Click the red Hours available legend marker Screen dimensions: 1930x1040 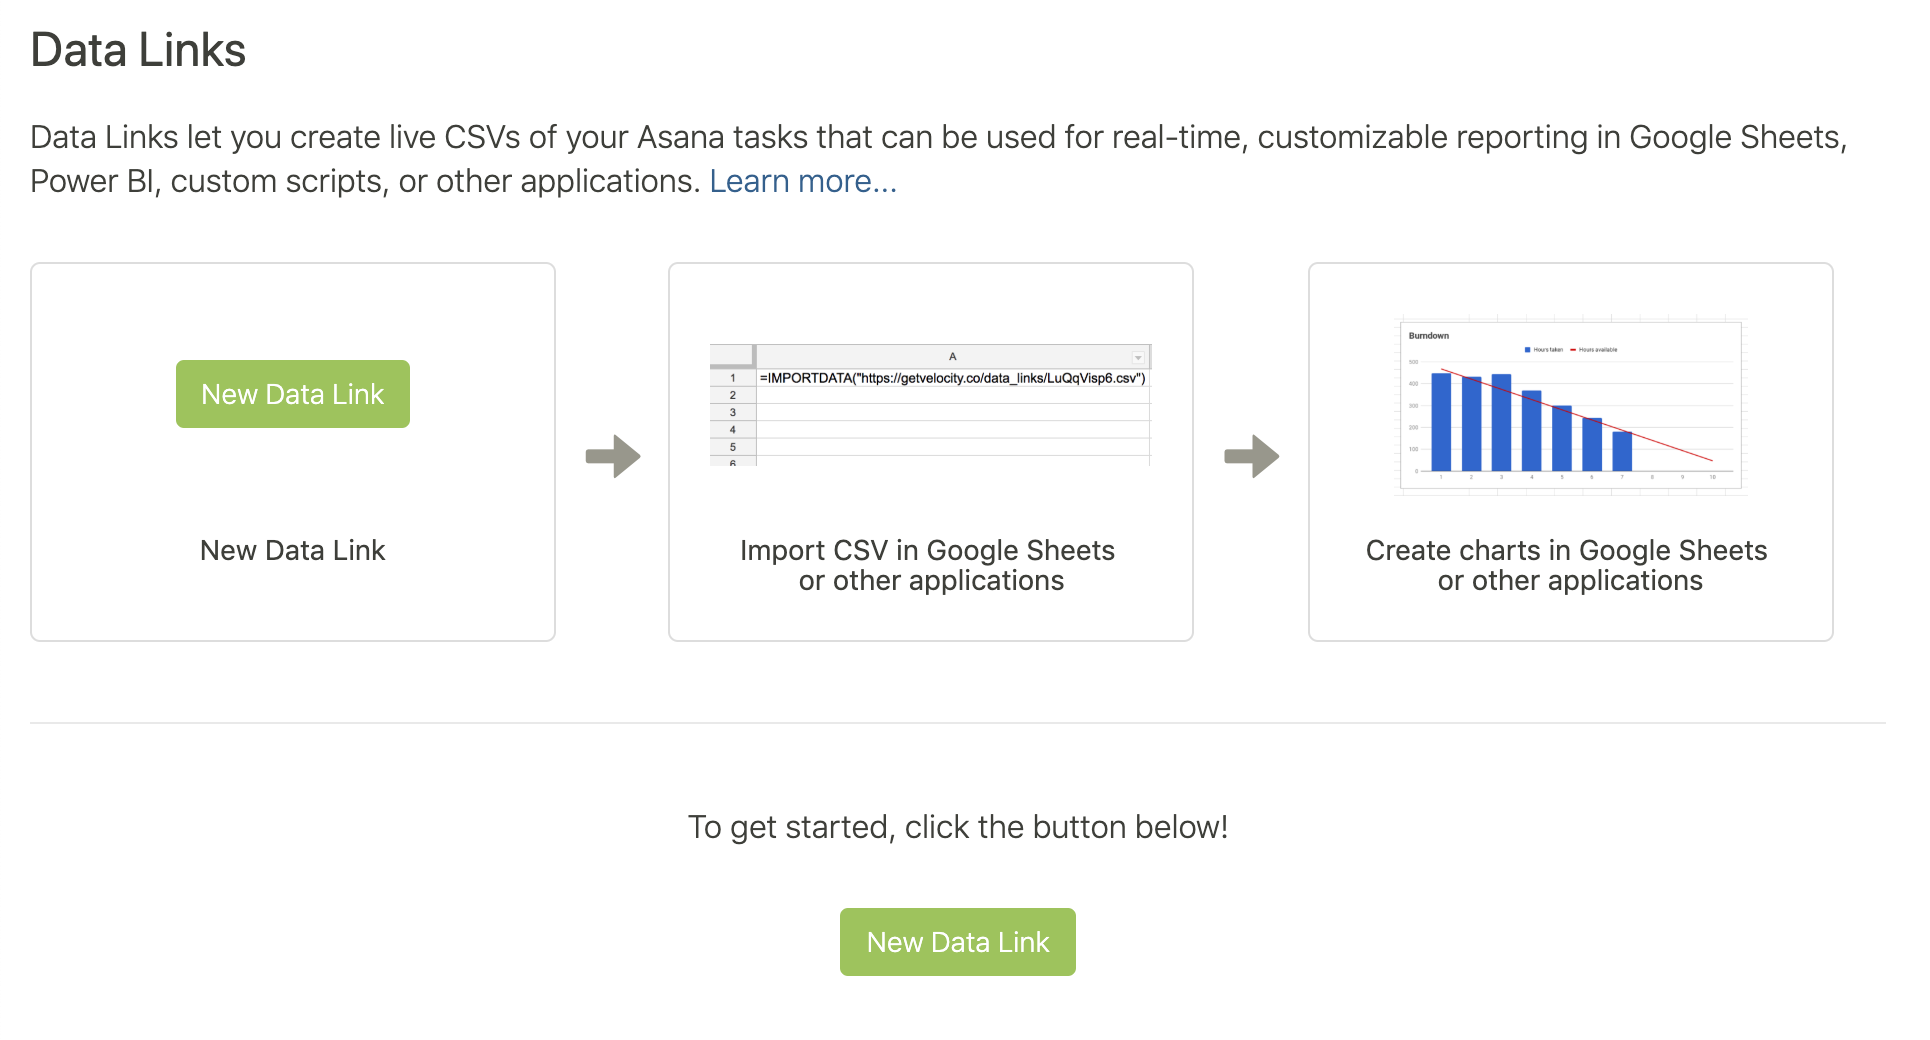(1573, 350)
